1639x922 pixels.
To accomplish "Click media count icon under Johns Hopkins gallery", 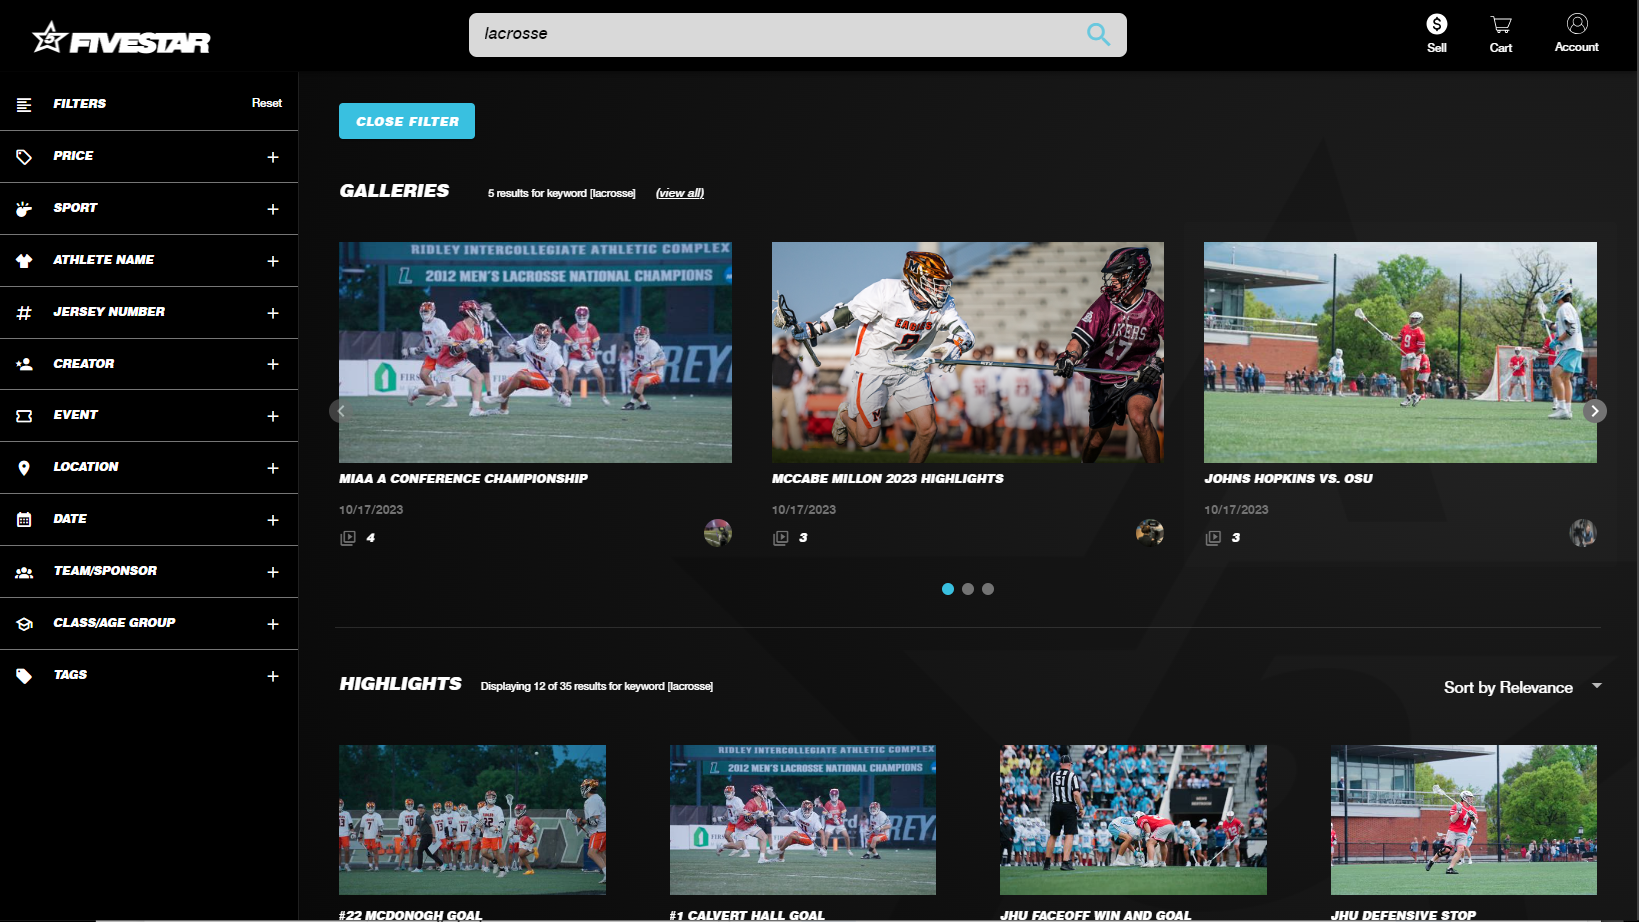I will (x=1213, y=538).
